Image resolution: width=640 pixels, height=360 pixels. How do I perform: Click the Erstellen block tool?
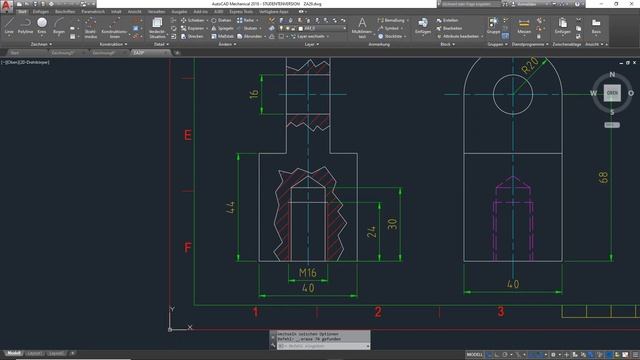[x=447, y=20]
